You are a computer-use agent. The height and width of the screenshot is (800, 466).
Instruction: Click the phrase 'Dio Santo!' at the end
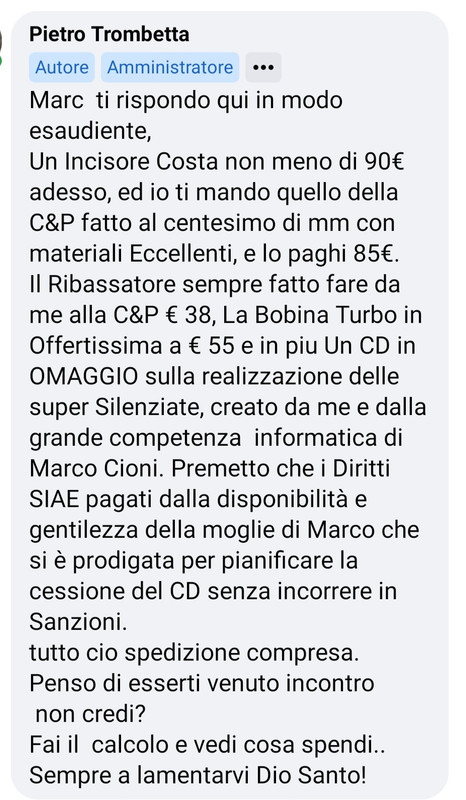pos(311,776)
